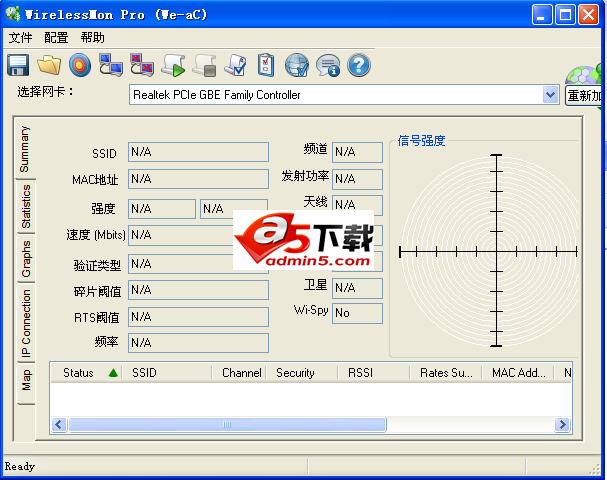
Task: Open the 帮助 menu
Action: pos(92,37)
